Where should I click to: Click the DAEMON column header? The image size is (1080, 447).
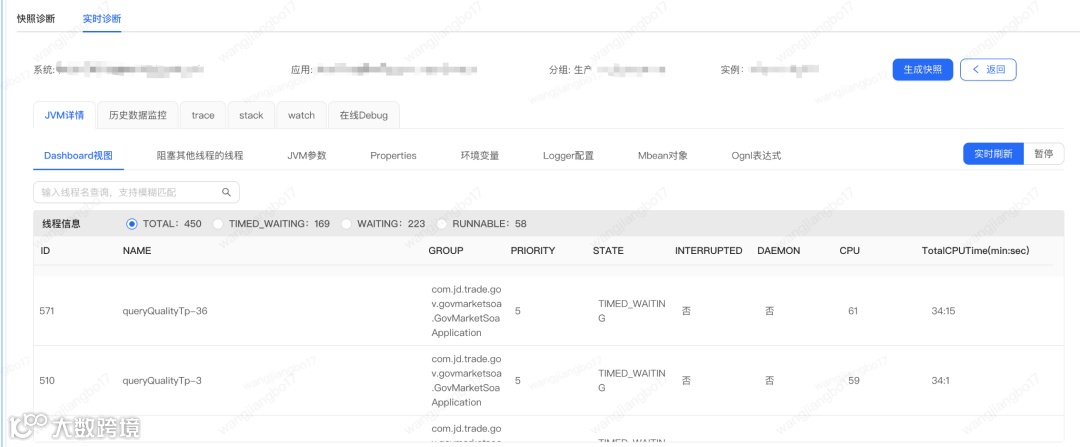[x=778, y=251]
